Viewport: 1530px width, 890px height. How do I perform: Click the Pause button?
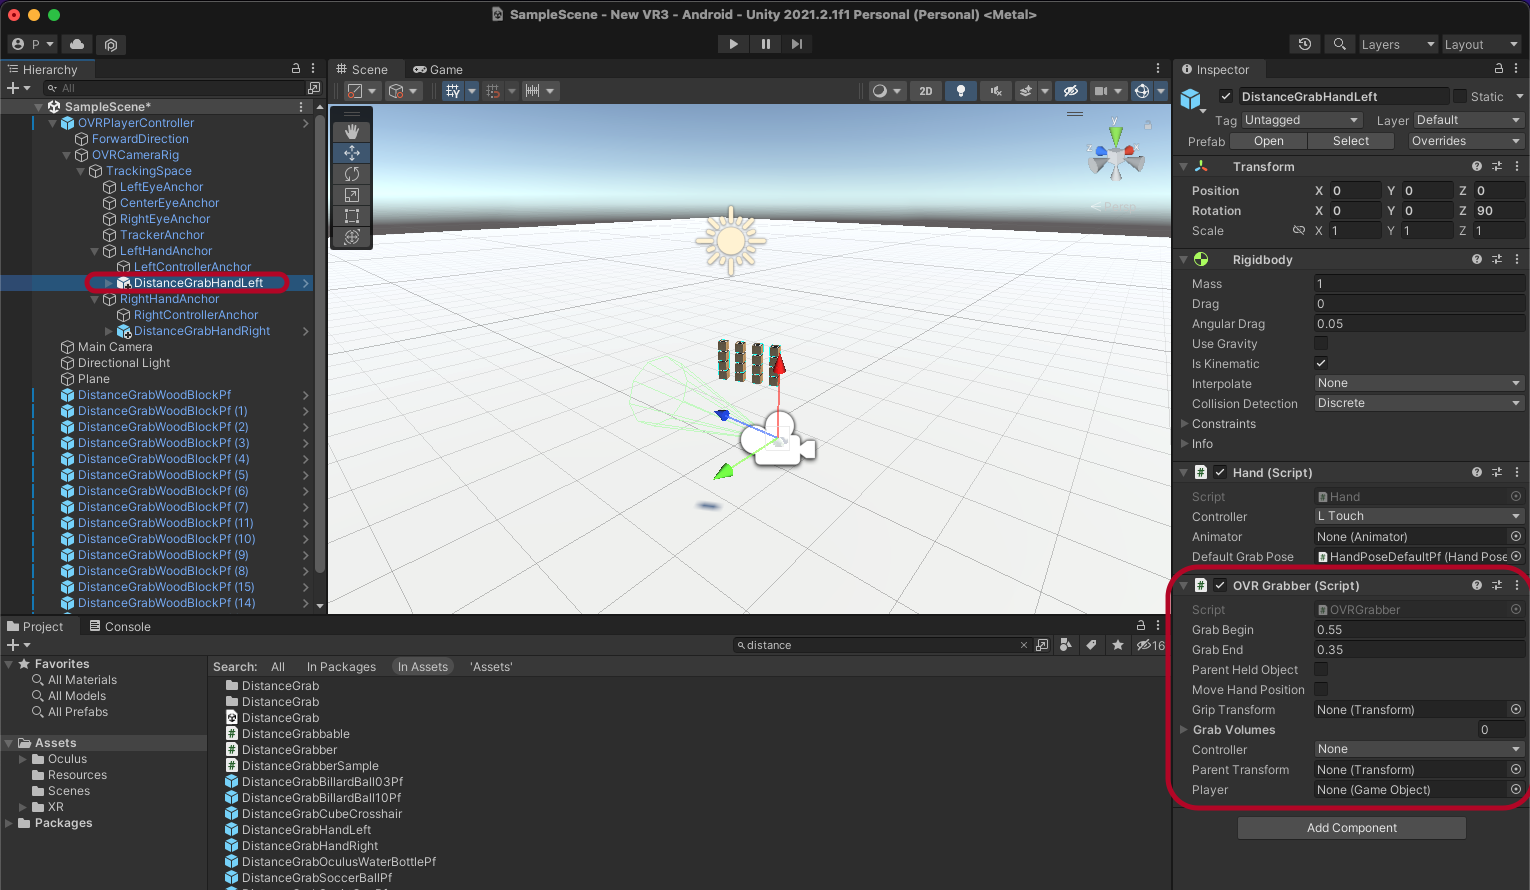pos(765,44)
